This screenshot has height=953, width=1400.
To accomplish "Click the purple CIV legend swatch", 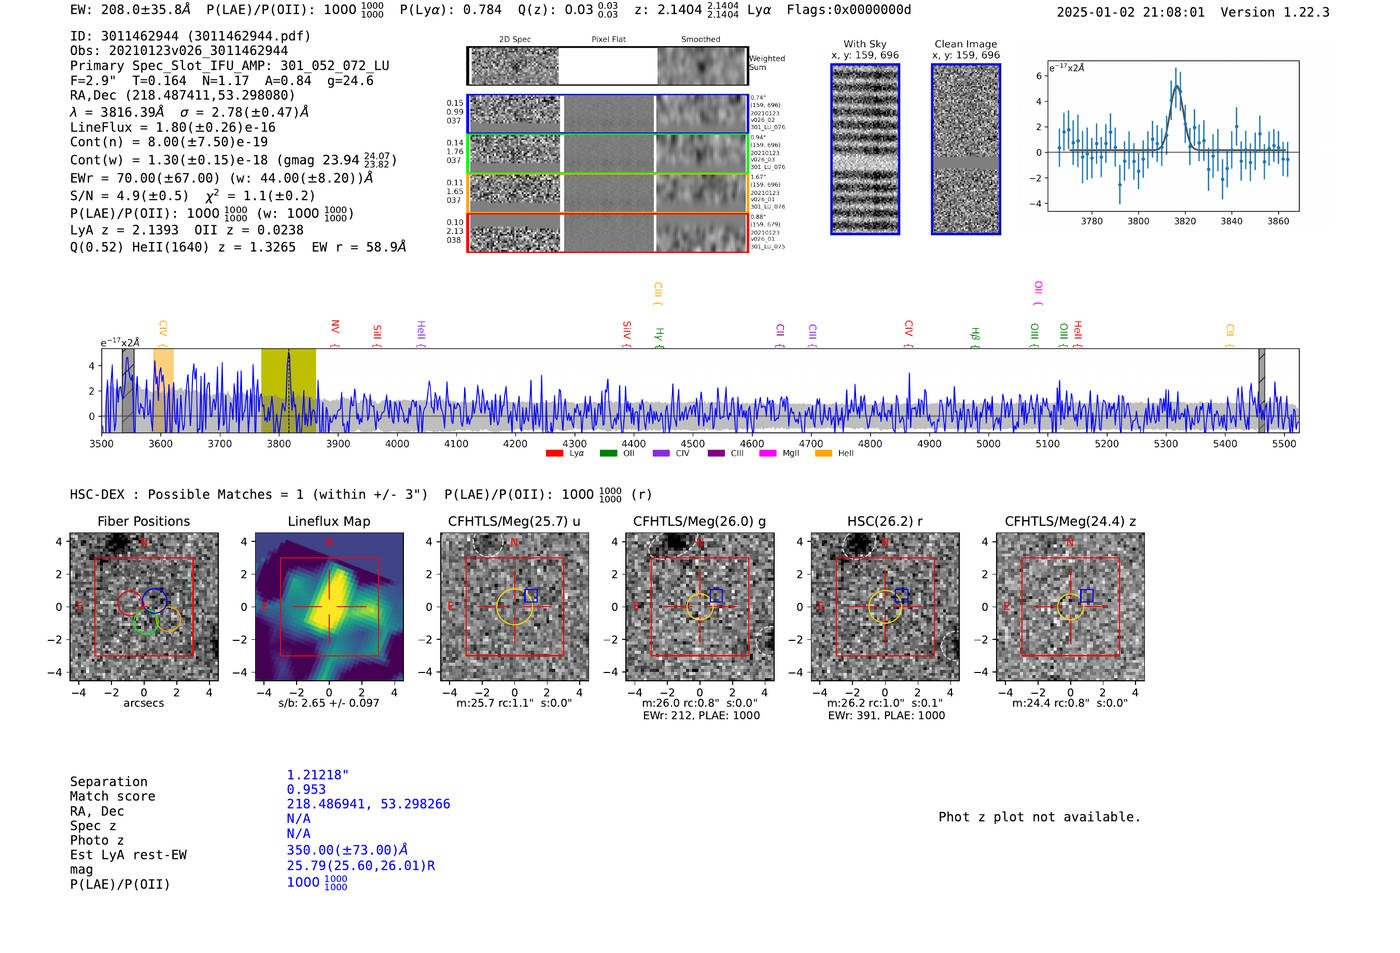I will pyautogui.click(x=661, y=454).
